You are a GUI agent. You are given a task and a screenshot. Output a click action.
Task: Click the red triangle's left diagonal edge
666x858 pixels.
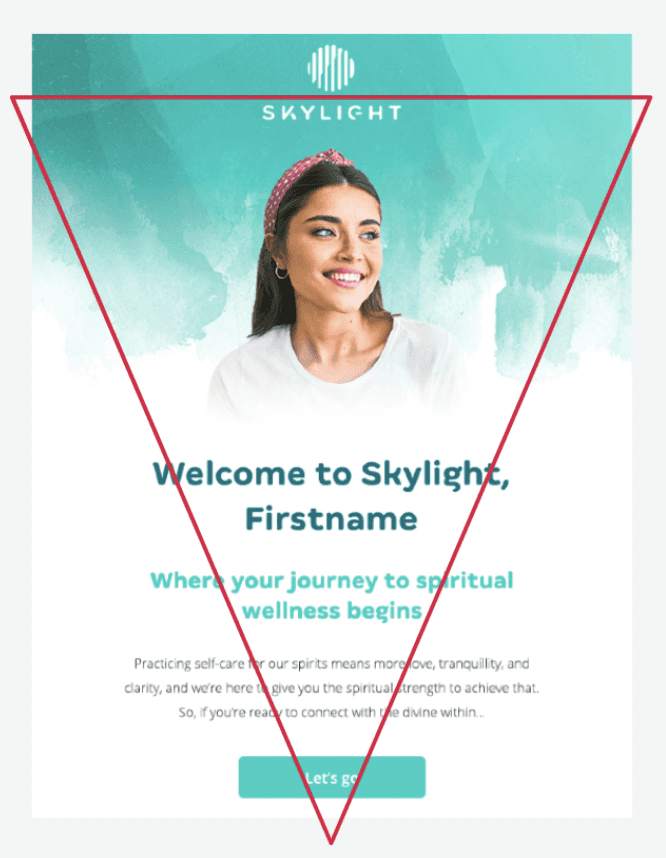(x=171, y=469)
